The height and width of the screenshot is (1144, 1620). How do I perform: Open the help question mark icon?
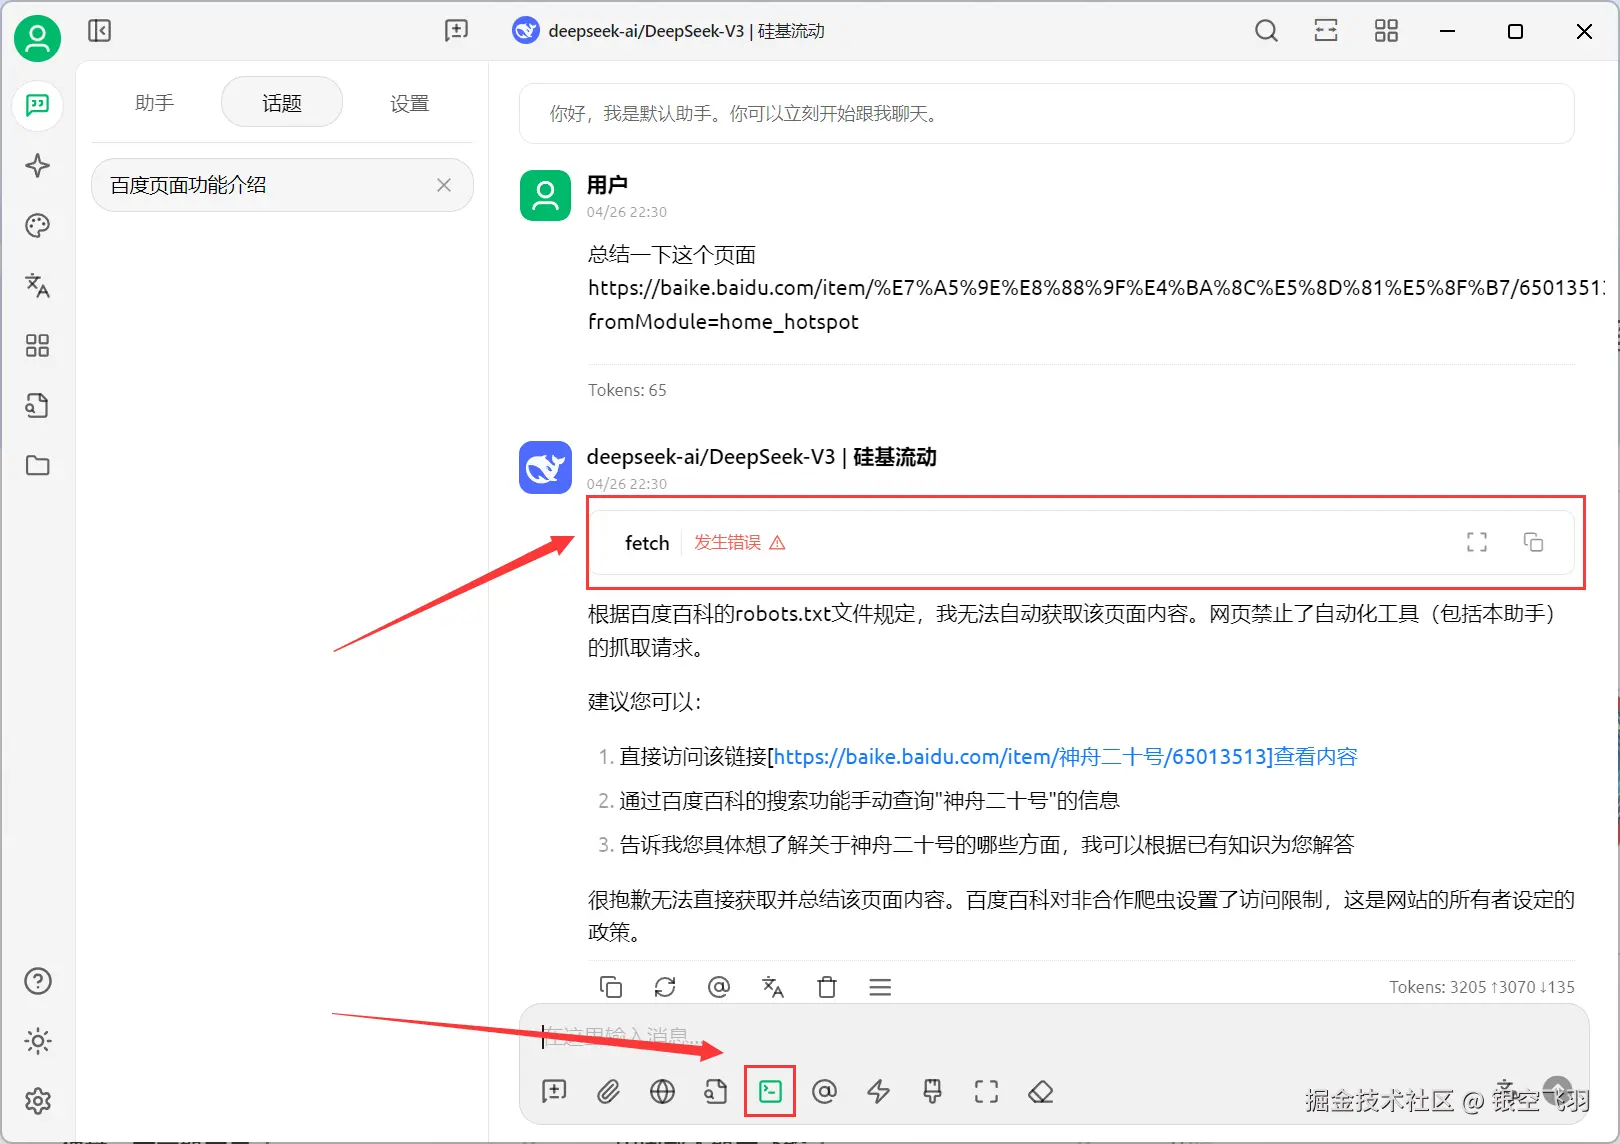click(37, 981)
